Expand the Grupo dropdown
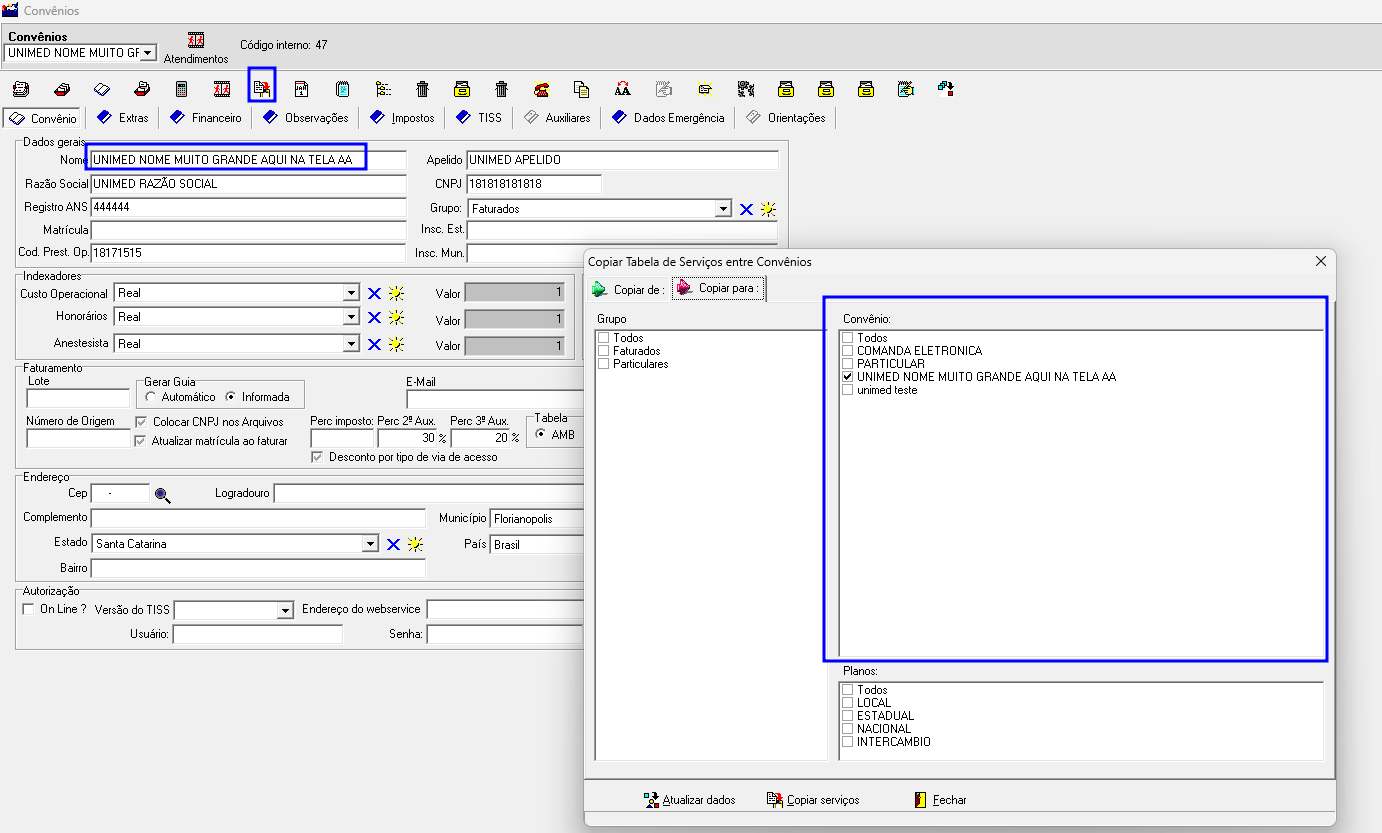Screen dimensions: 1382x833 pos(724,209)
